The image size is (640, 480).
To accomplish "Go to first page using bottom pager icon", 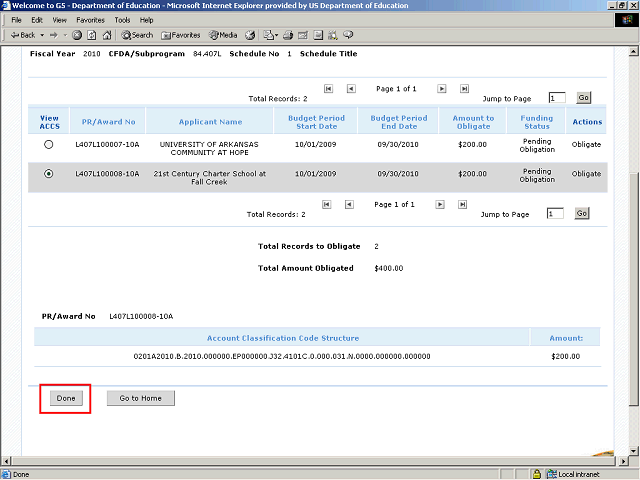I will [x=326, y=204].
